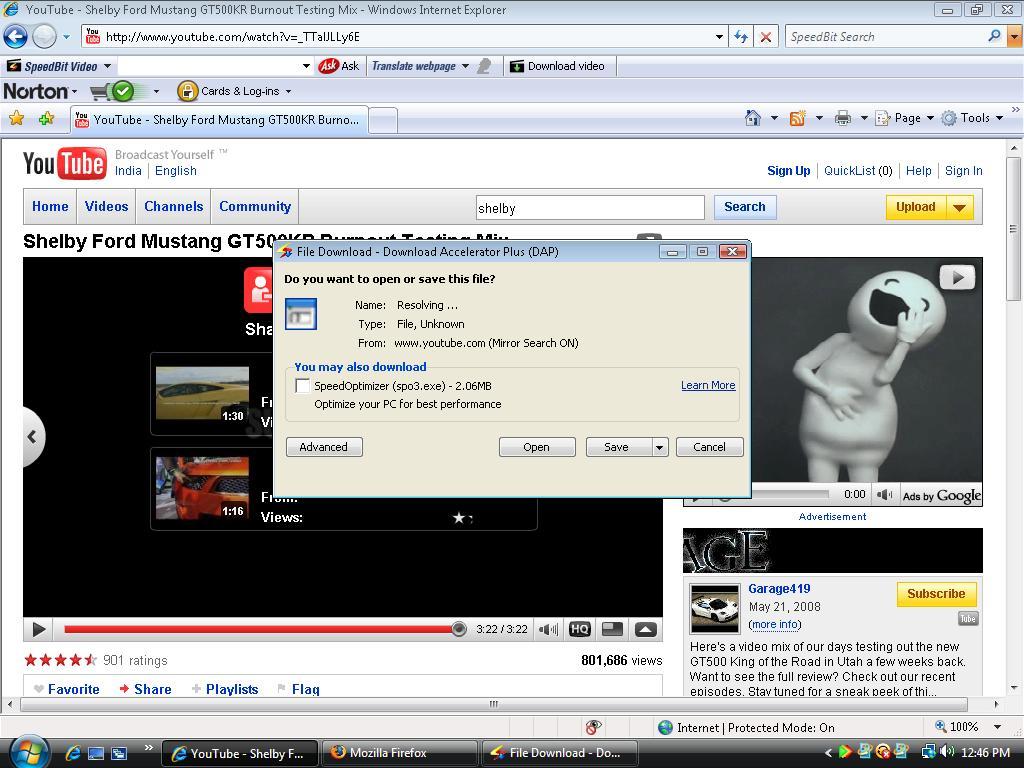1024x768 pixels.
Task: Click the player pop-up arrow icon
Action: pos(645,630)
